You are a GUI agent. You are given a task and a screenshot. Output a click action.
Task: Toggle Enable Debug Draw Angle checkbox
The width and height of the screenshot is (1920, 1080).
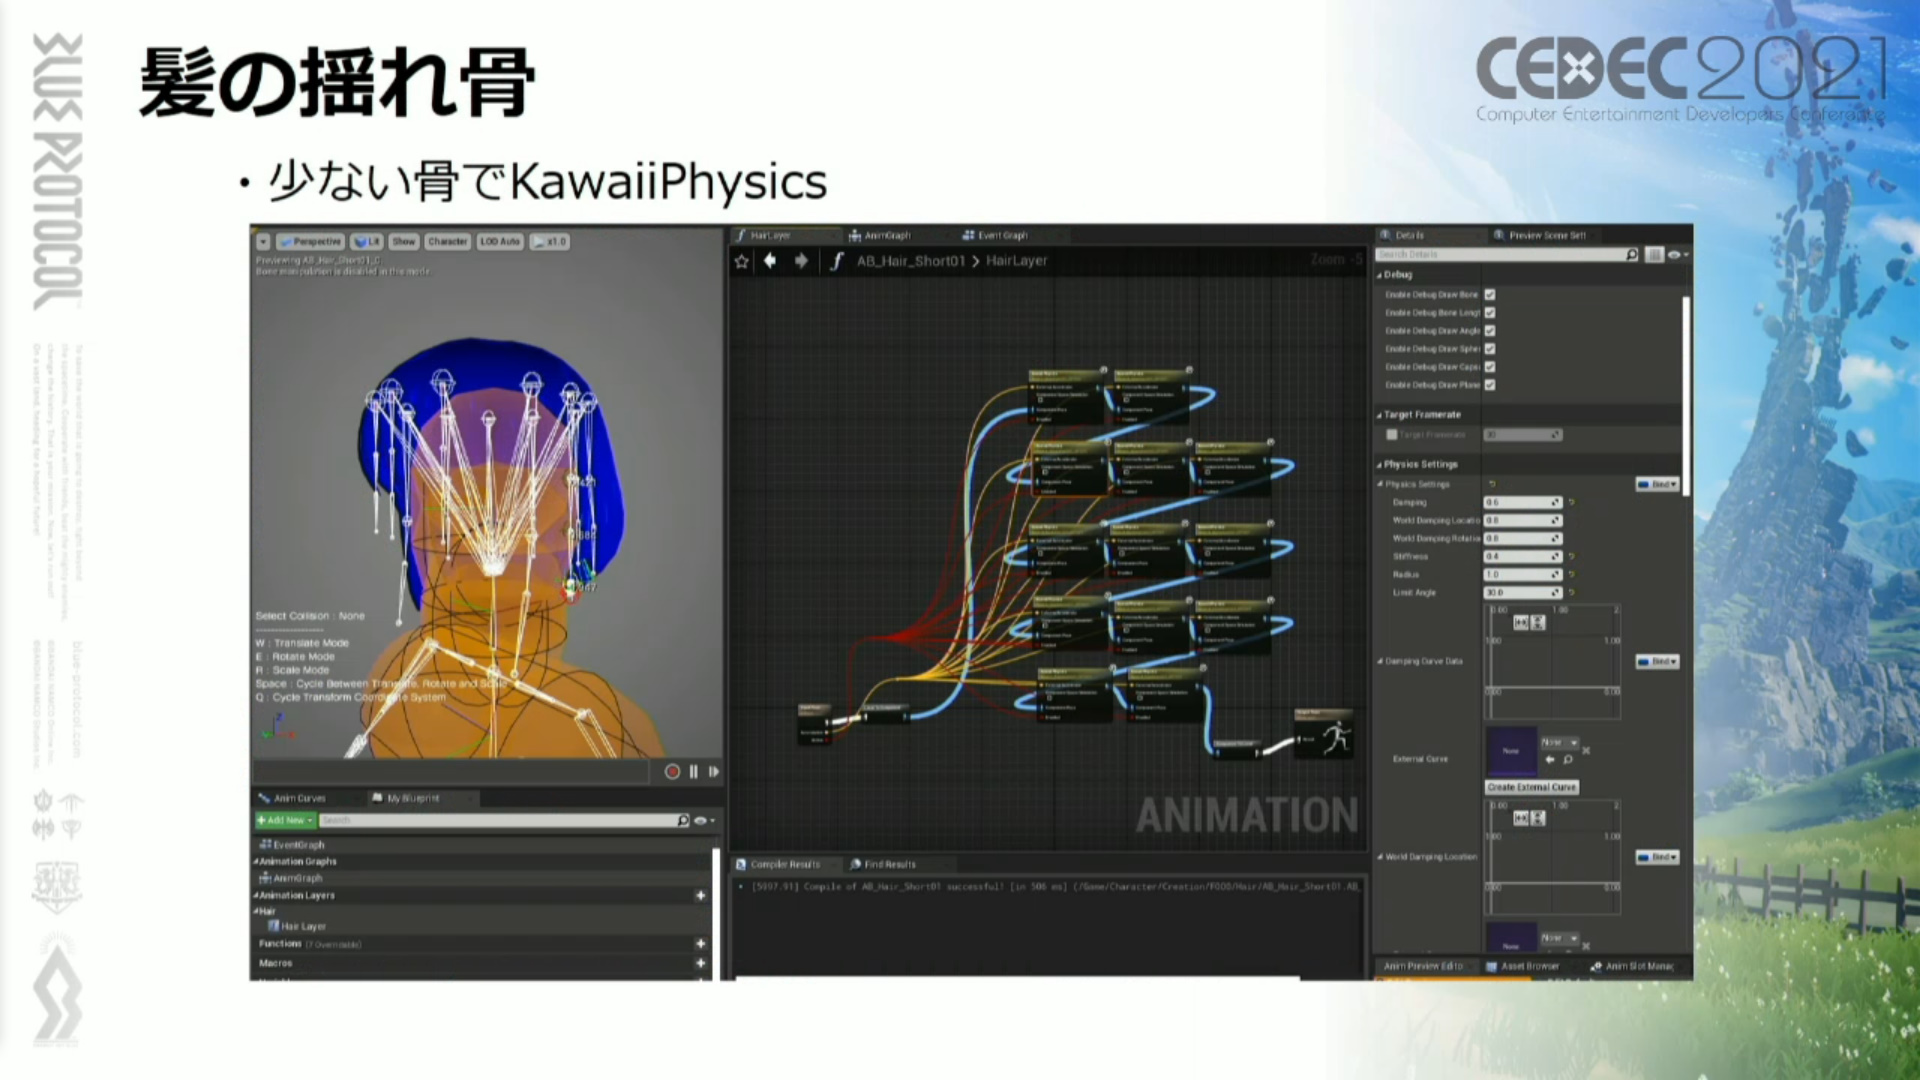tap(1490, 331)
